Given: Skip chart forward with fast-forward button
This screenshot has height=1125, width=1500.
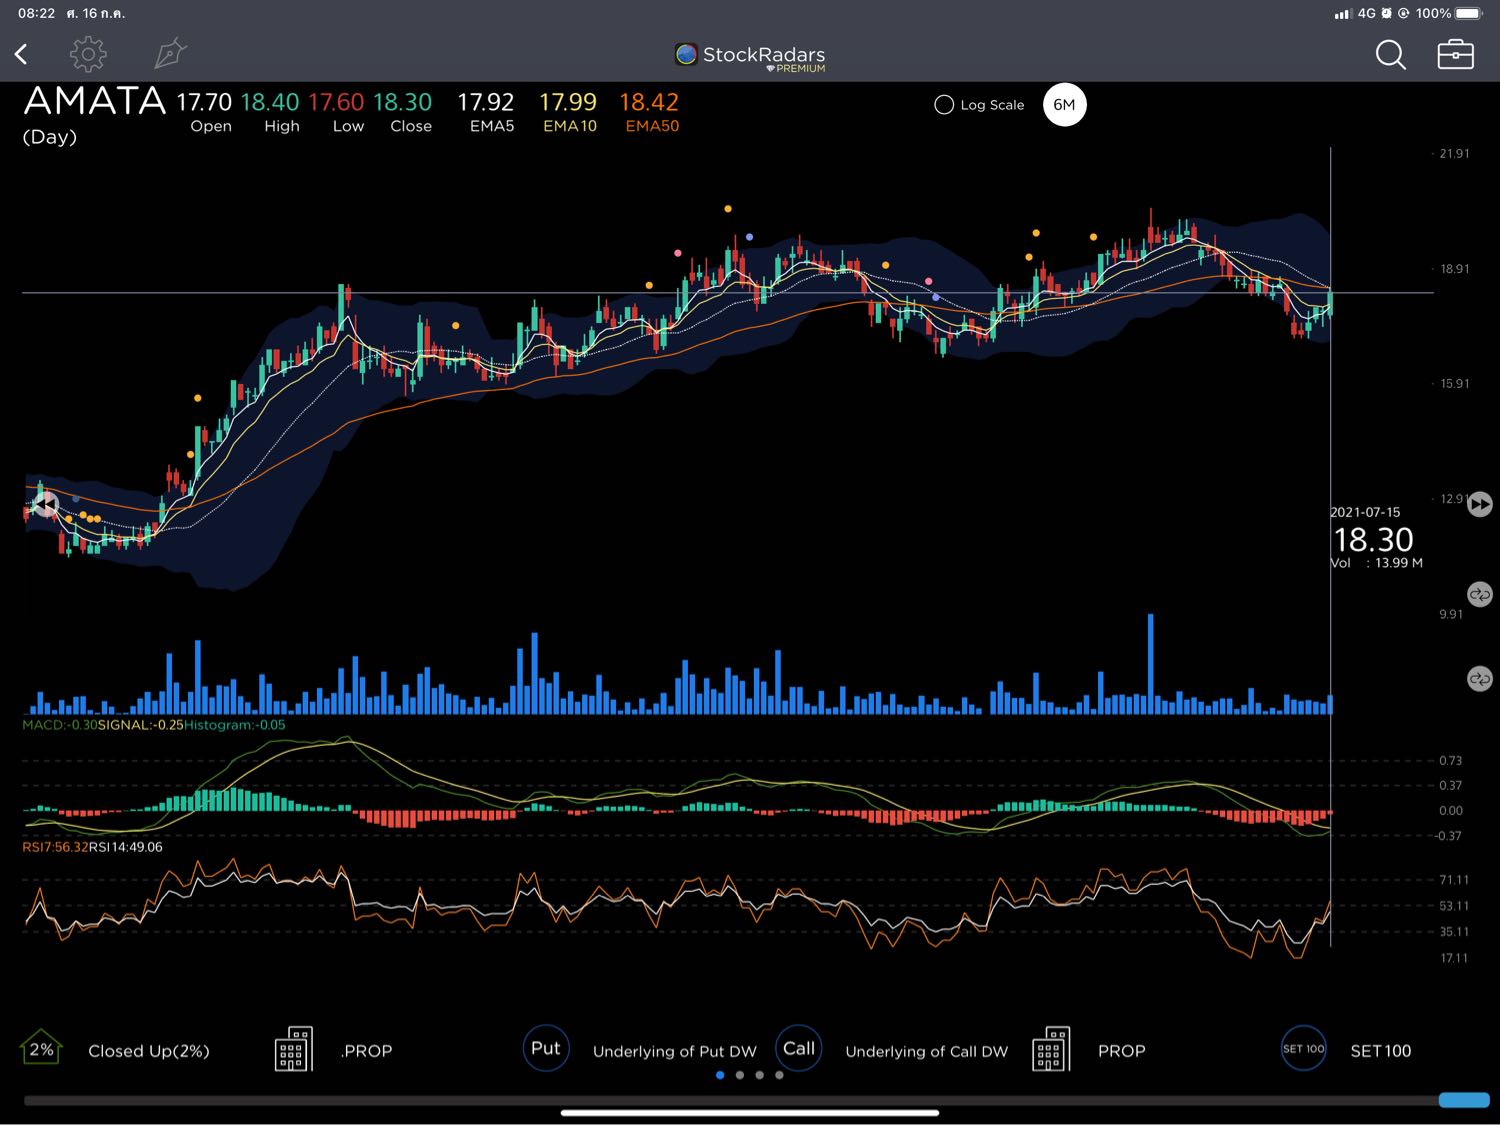Looking at the screenshot, I should (1479, 505).
